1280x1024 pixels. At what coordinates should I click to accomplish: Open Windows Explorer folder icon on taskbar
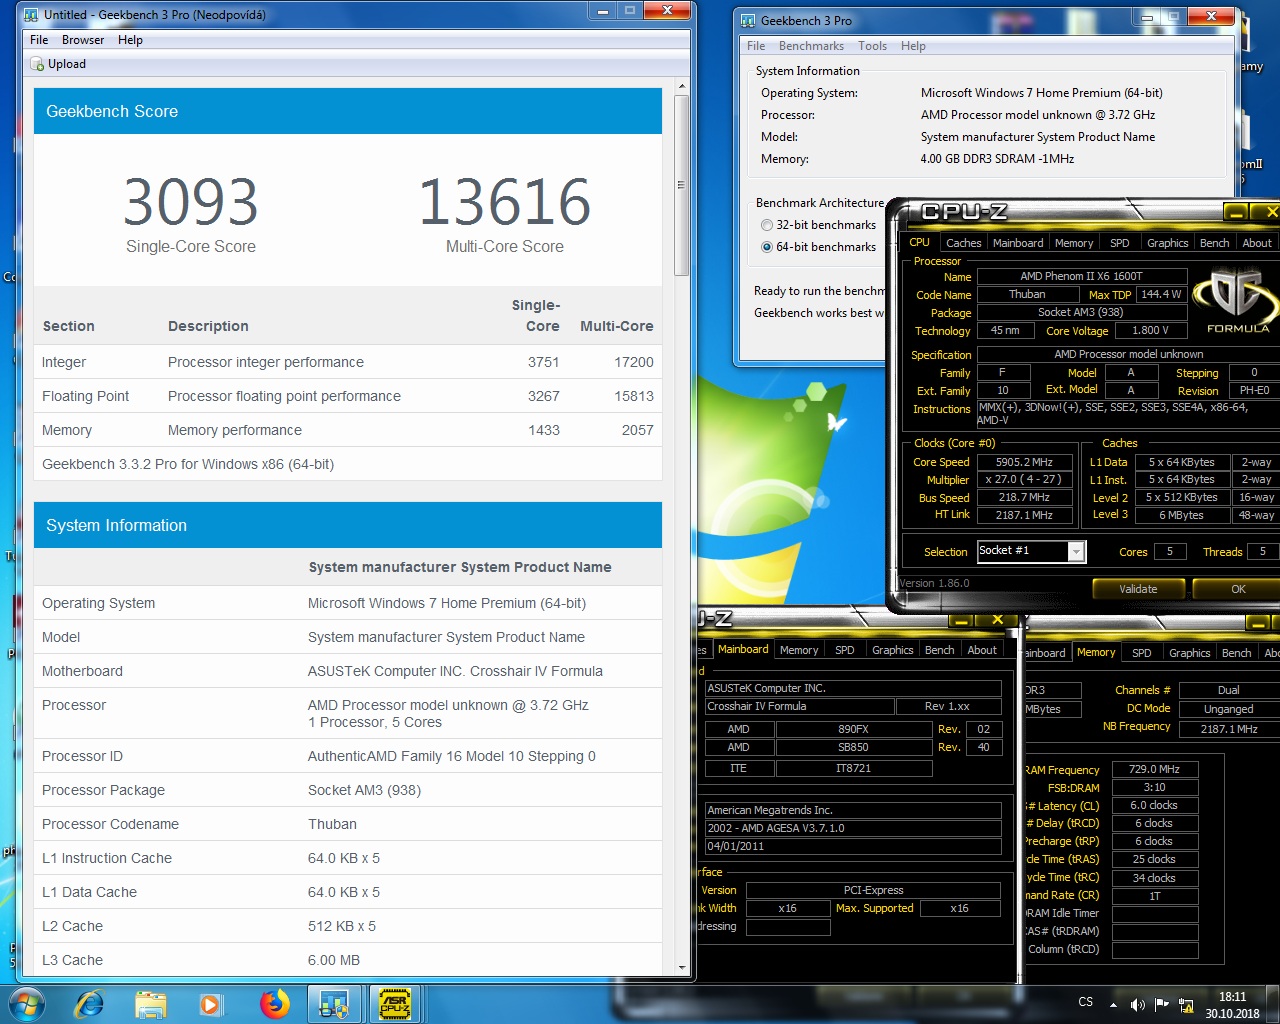150,1004
